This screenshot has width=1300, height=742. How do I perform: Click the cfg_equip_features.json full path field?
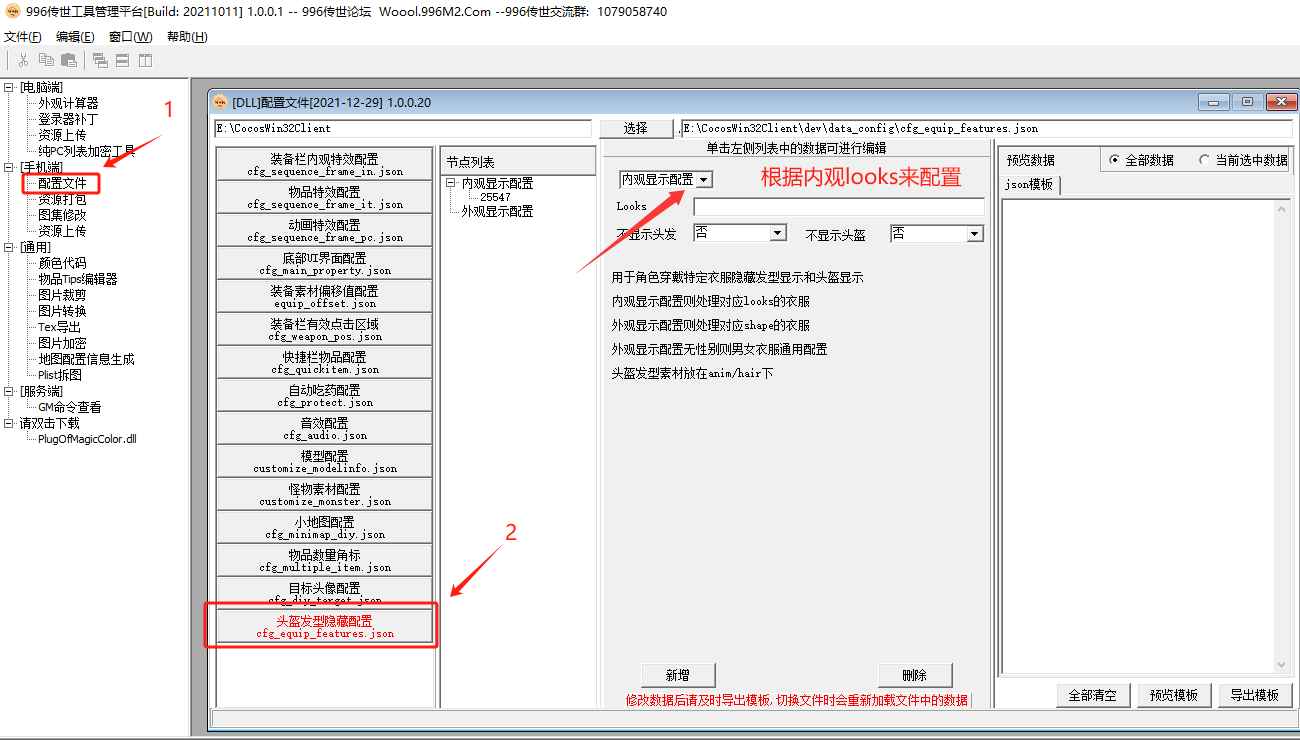986,129
